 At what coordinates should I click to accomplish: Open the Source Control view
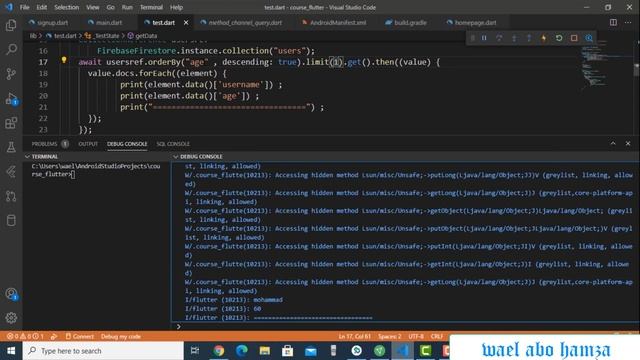[x=11, y=74]
